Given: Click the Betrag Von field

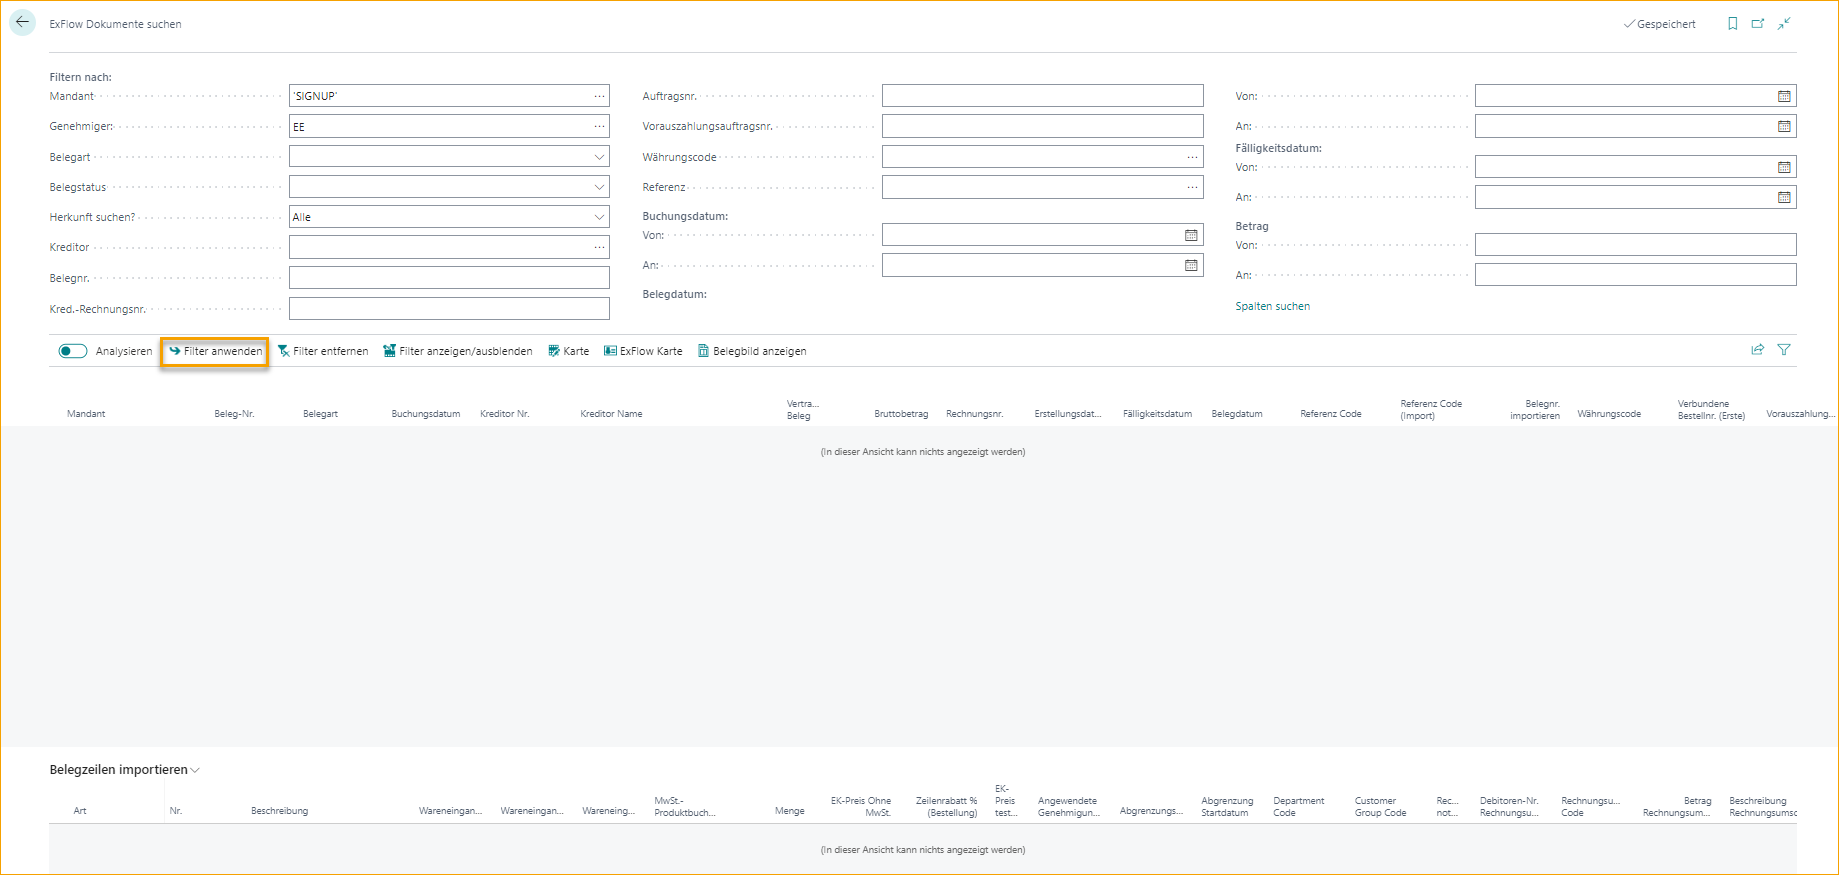Looking at the screenshot, I should (x=1635, y=245).
